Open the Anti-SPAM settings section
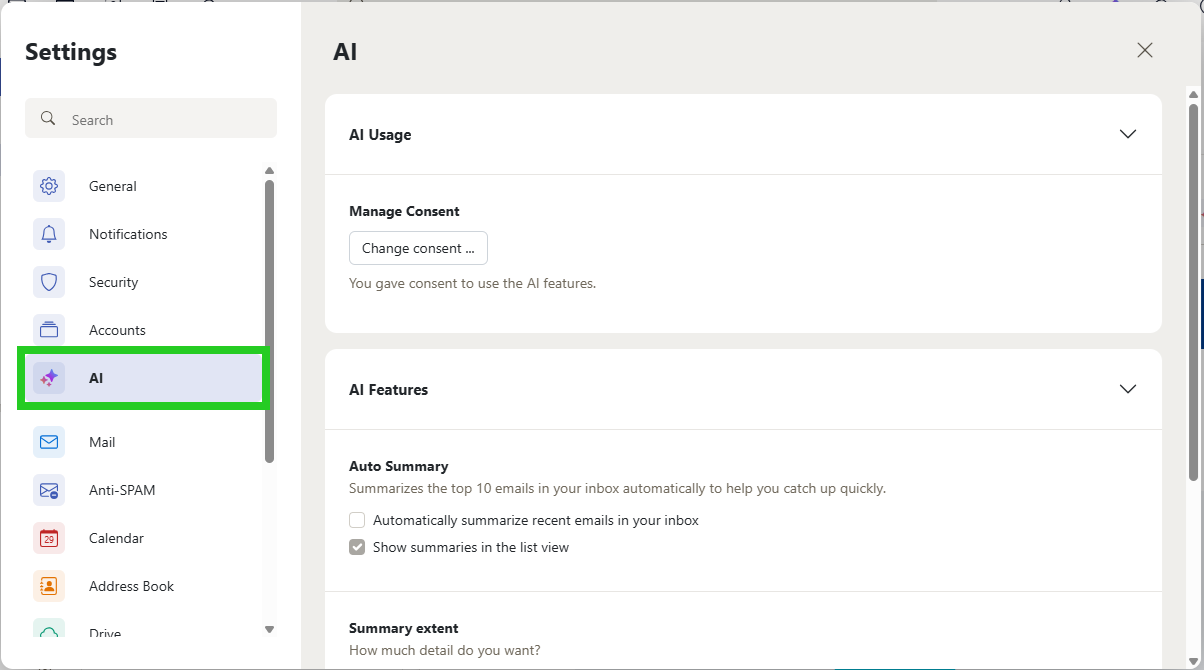The image size is (1204, 670). pyautogui.click(x=121, y=490)
